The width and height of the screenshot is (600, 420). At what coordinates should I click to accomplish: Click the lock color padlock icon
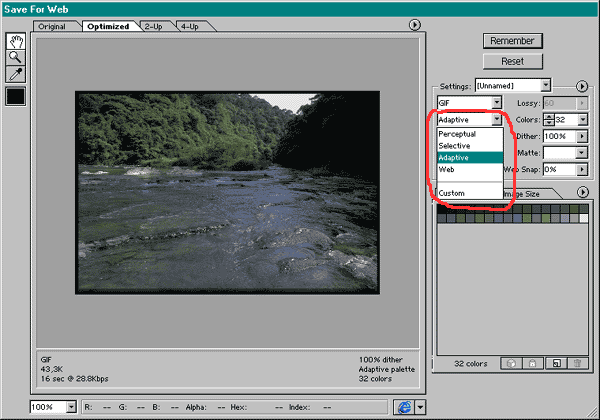pos(532,363)
